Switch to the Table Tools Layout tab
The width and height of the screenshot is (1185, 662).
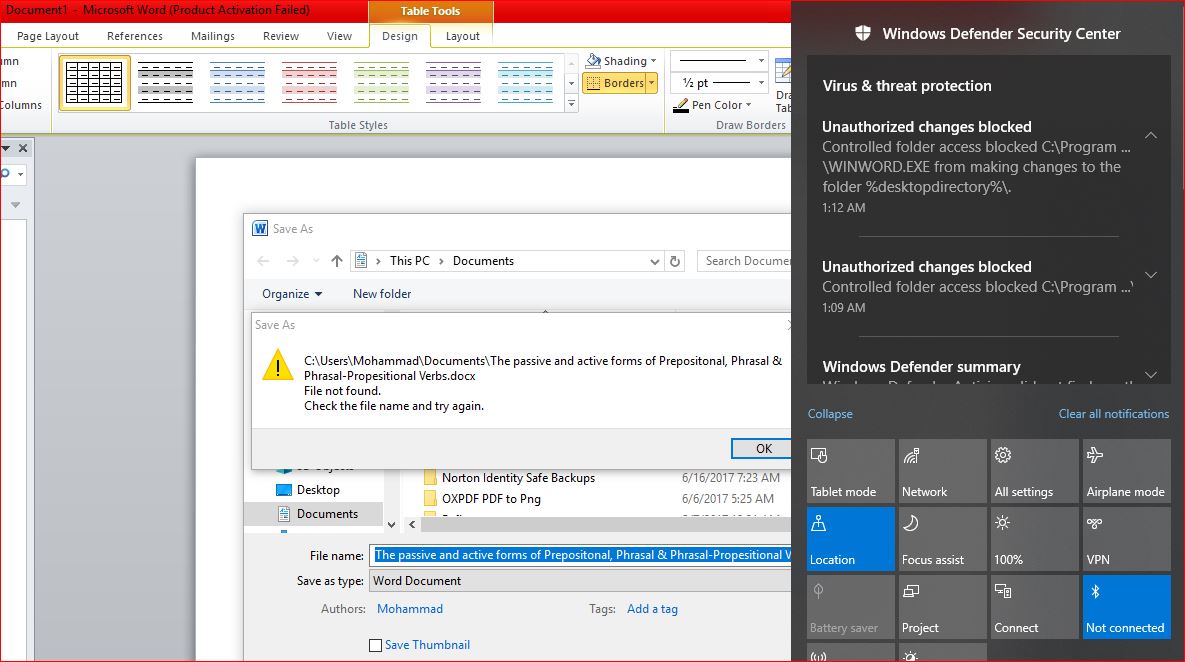[463, 36]
